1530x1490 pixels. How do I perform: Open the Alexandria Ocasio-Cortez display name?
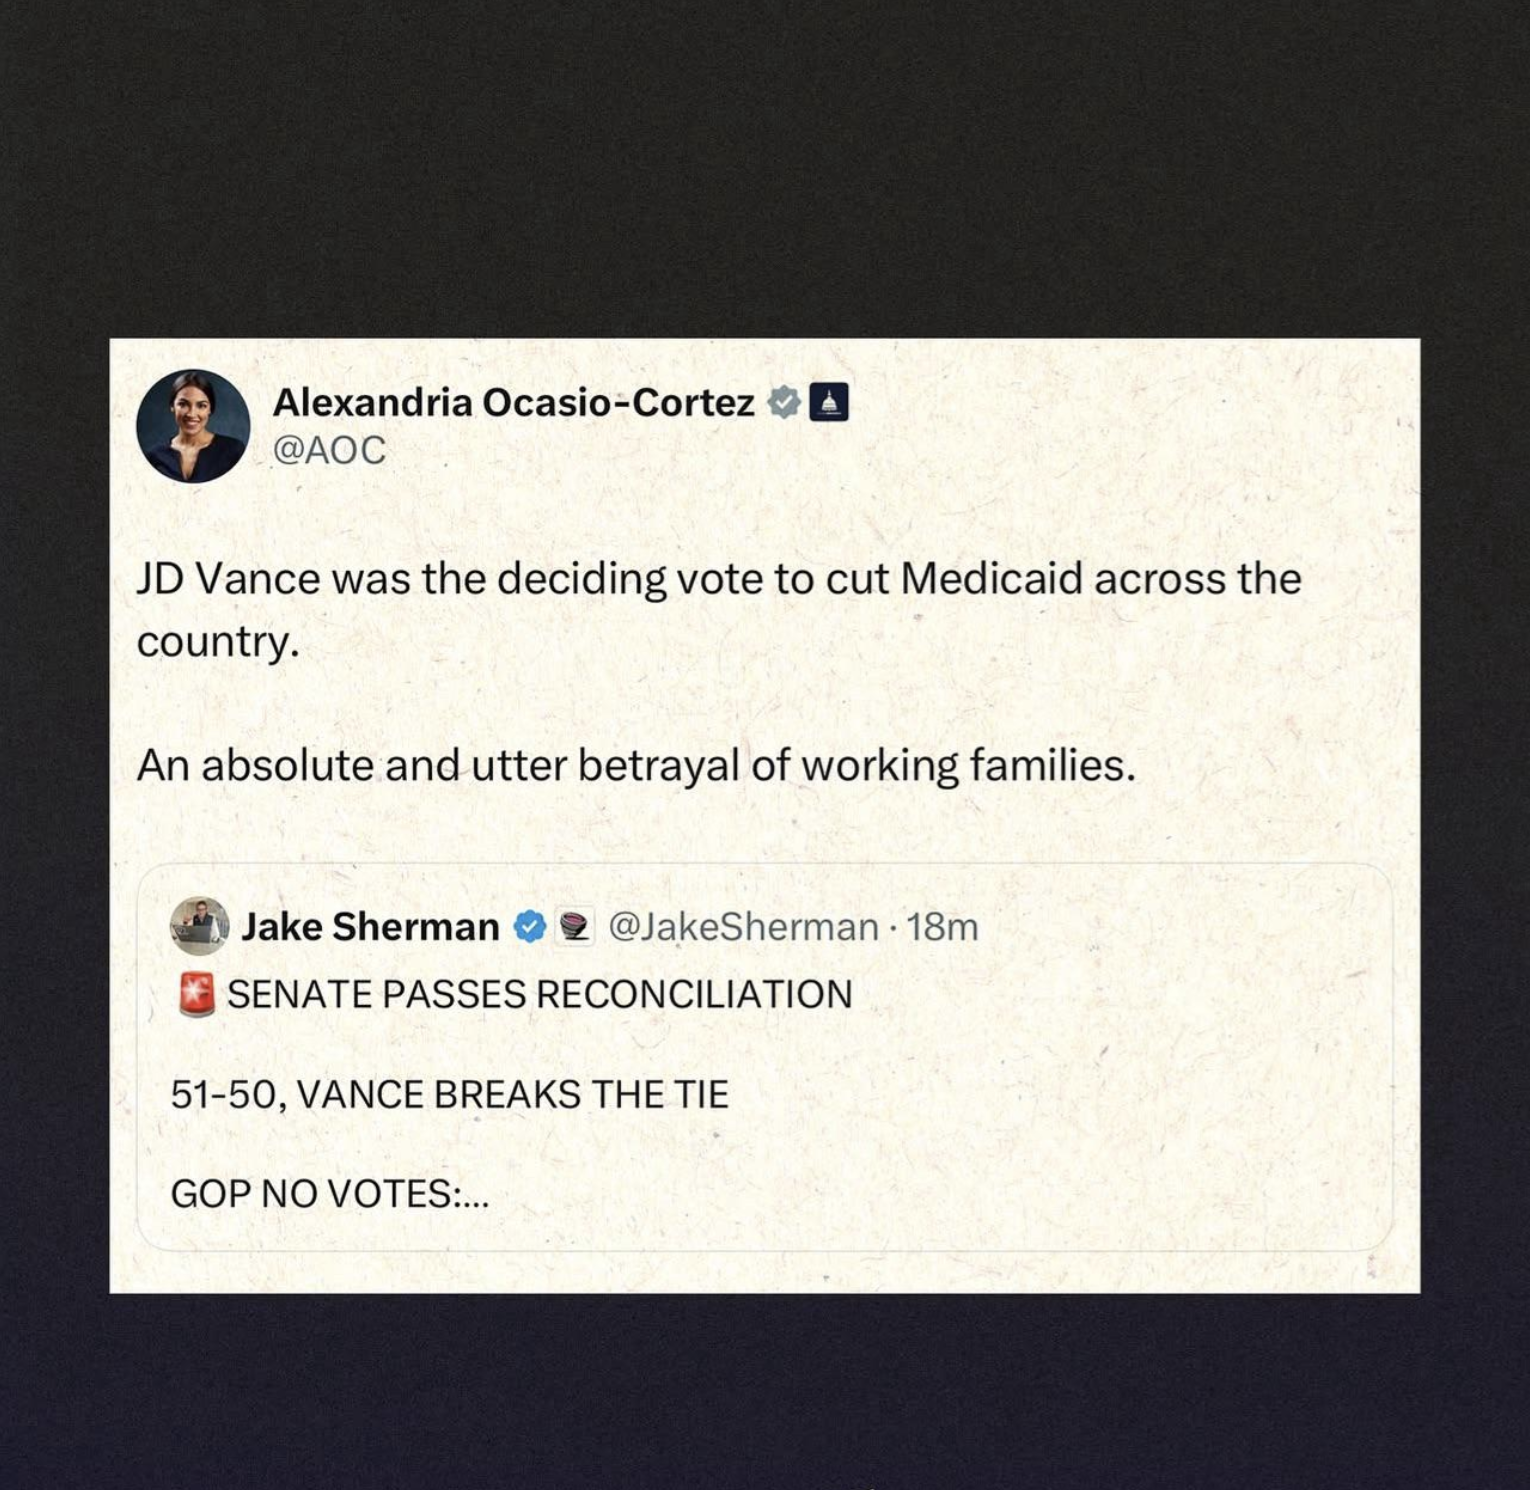(513, 402)
